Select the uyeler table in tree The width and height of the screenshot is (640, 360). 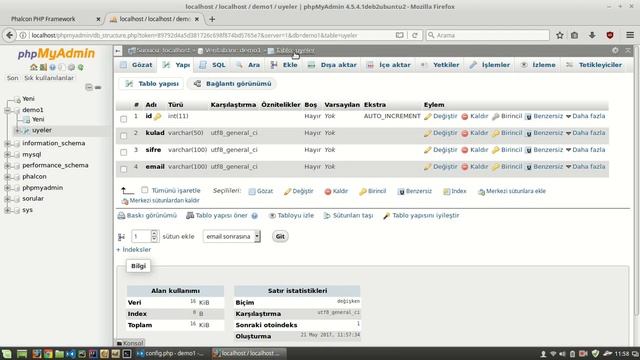[42, 130]
